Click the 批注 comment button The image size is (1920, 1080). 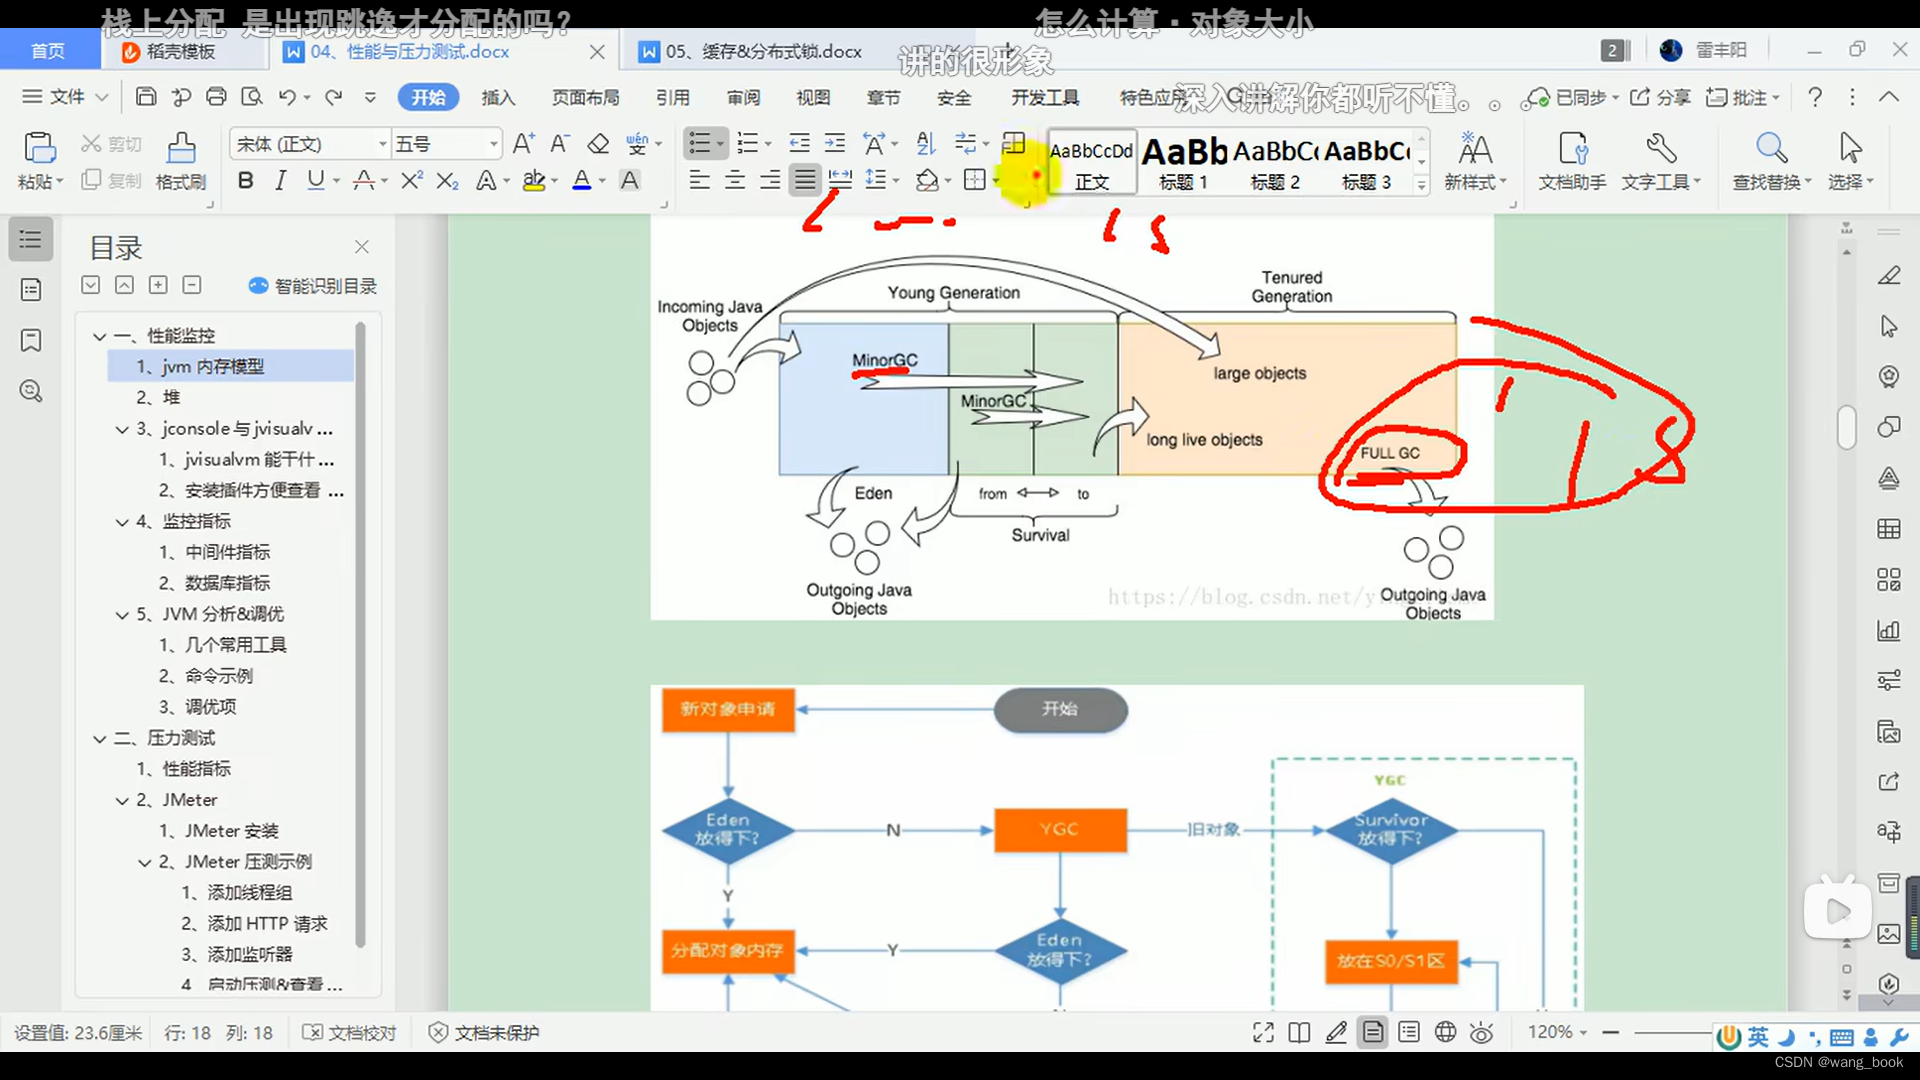click(x=1742, y=97)
